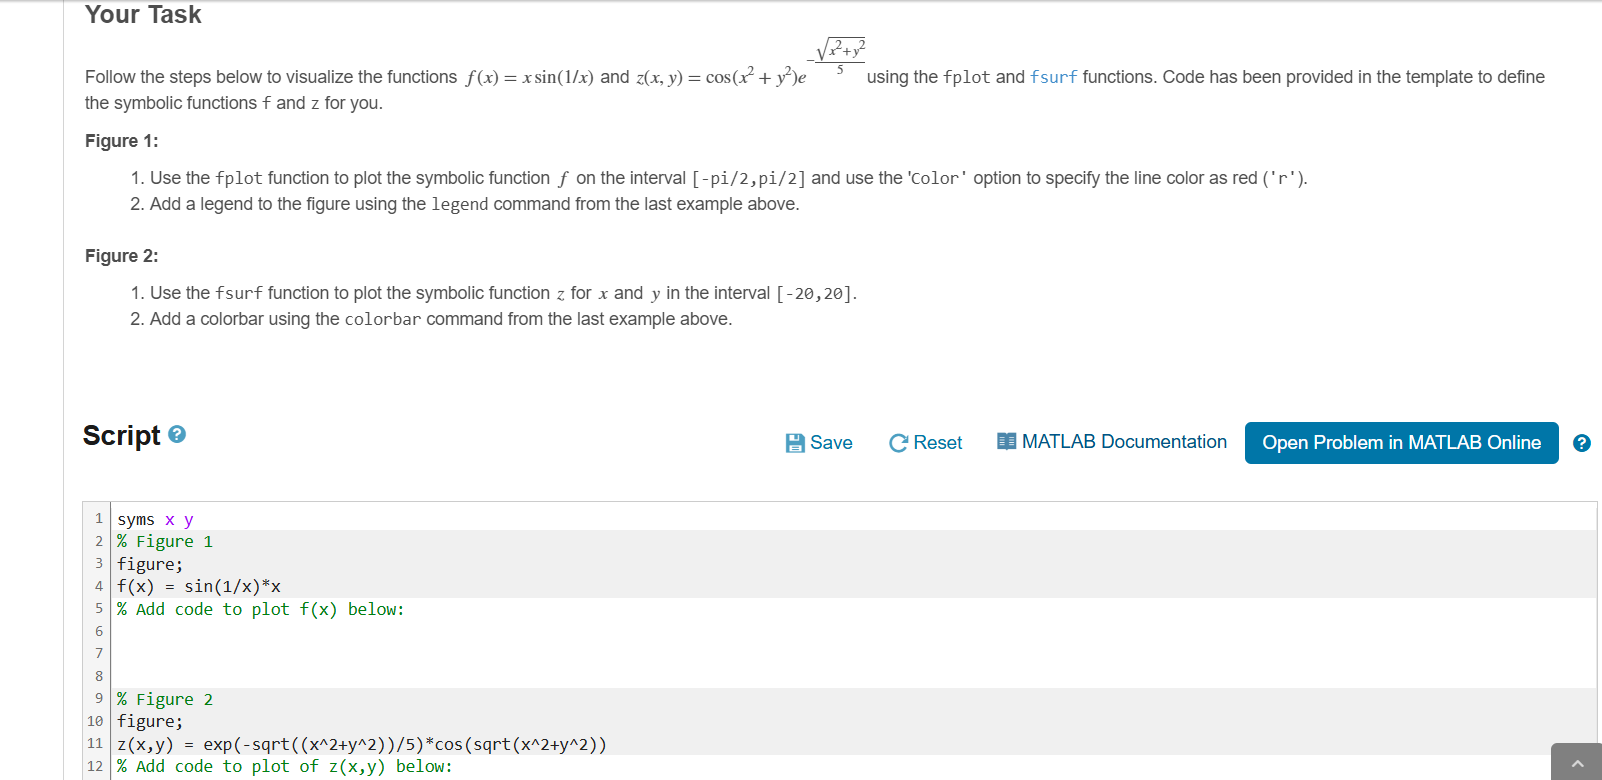
Task: Click the '% Figure 1' comment line
Action: (165, 541)
